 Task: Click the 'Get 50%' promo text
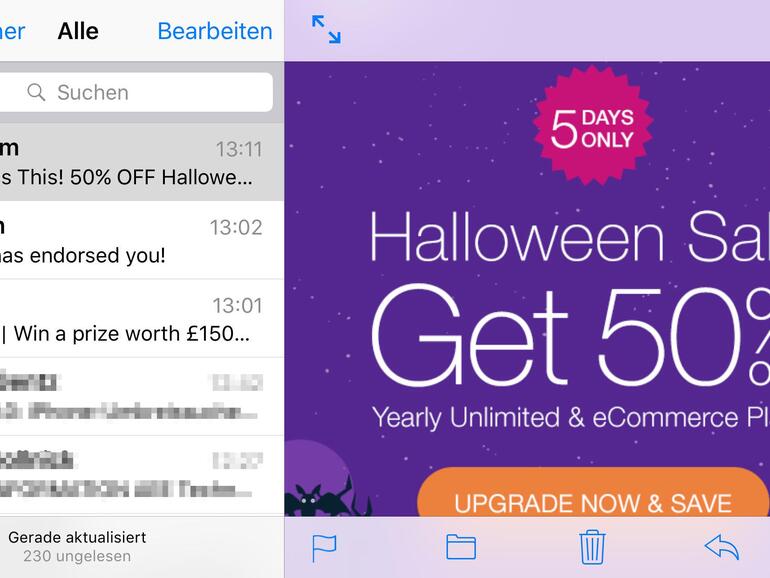click(x=570, y=336)
